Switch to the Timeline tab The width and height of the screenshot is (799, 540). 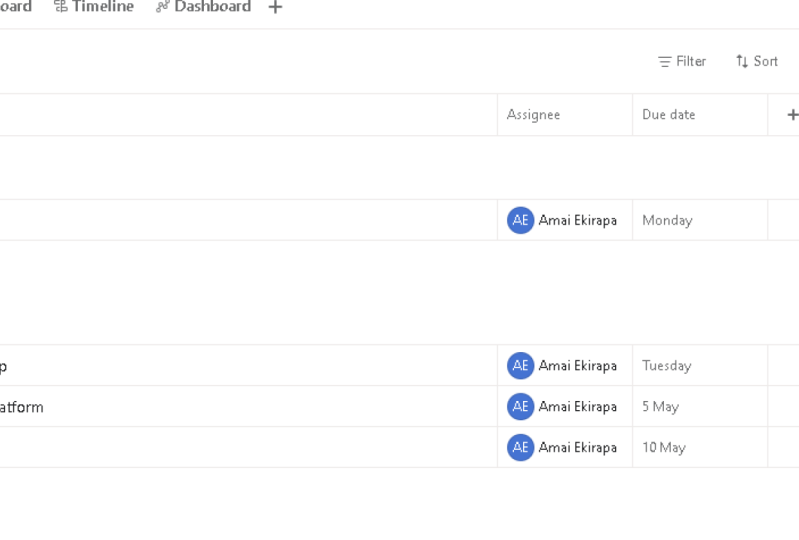point(94,7)
